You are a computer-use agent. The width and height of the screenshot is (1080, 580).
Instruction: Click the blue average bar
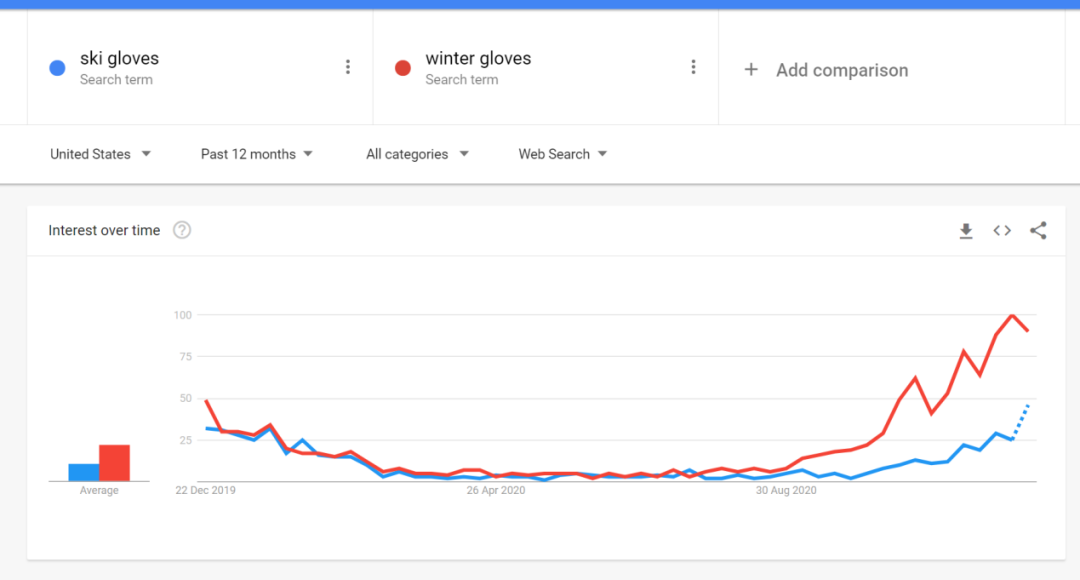[x=83, y=472]
